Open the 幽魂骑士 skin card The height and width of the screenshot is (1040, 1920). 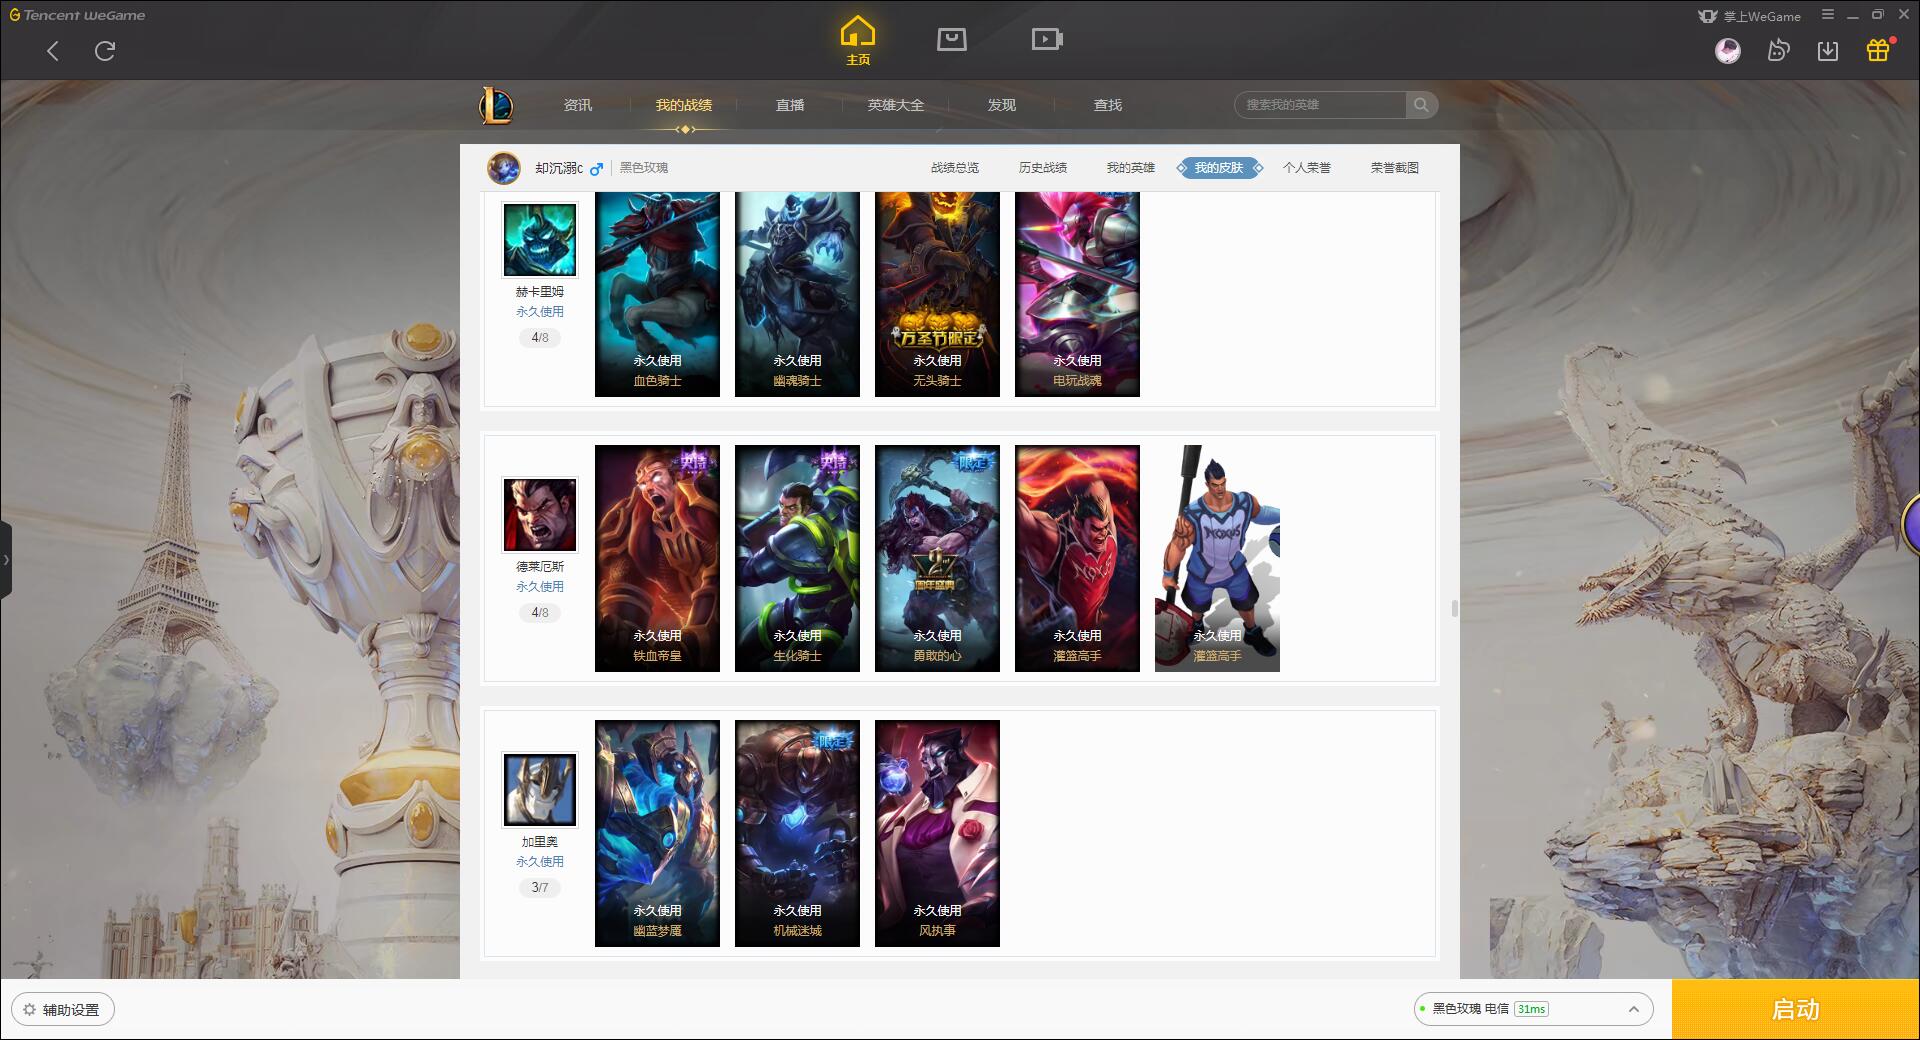click(x=797, y=295)
